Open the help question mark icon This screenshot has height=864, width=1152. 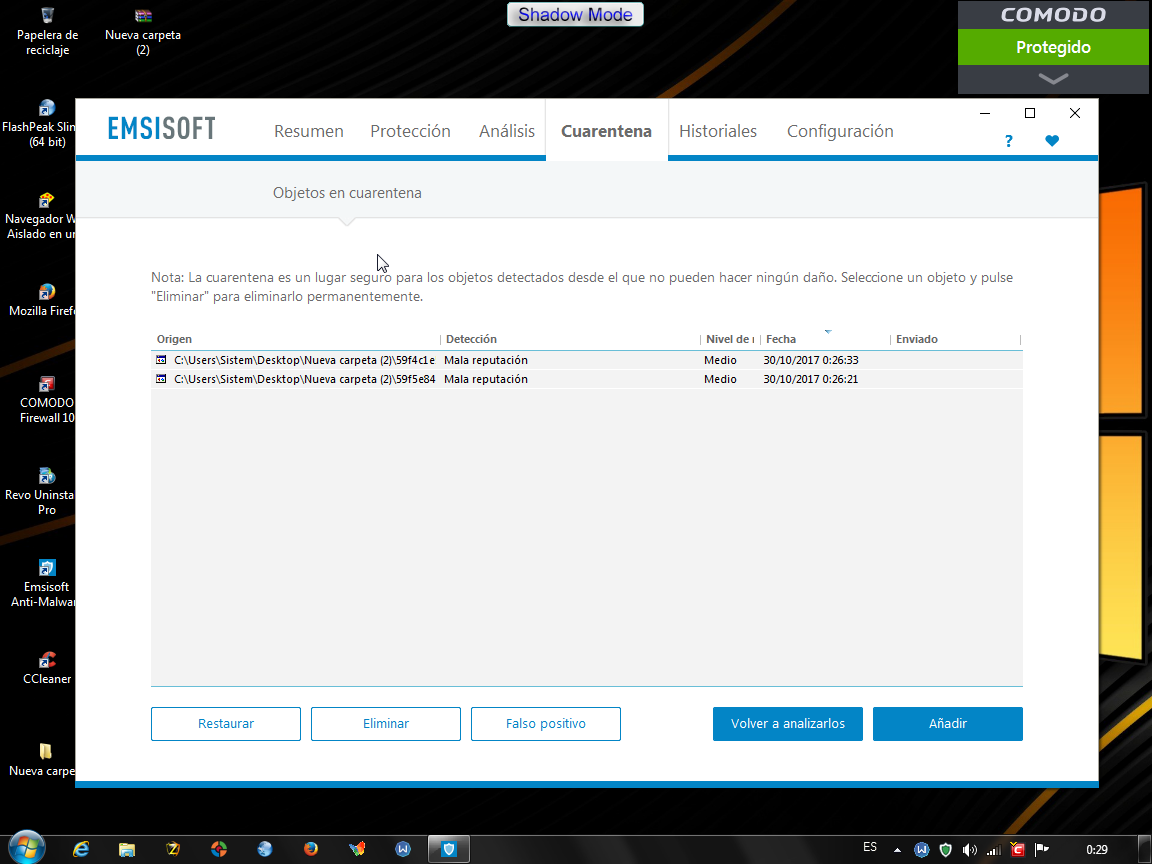click(1009, 141)
